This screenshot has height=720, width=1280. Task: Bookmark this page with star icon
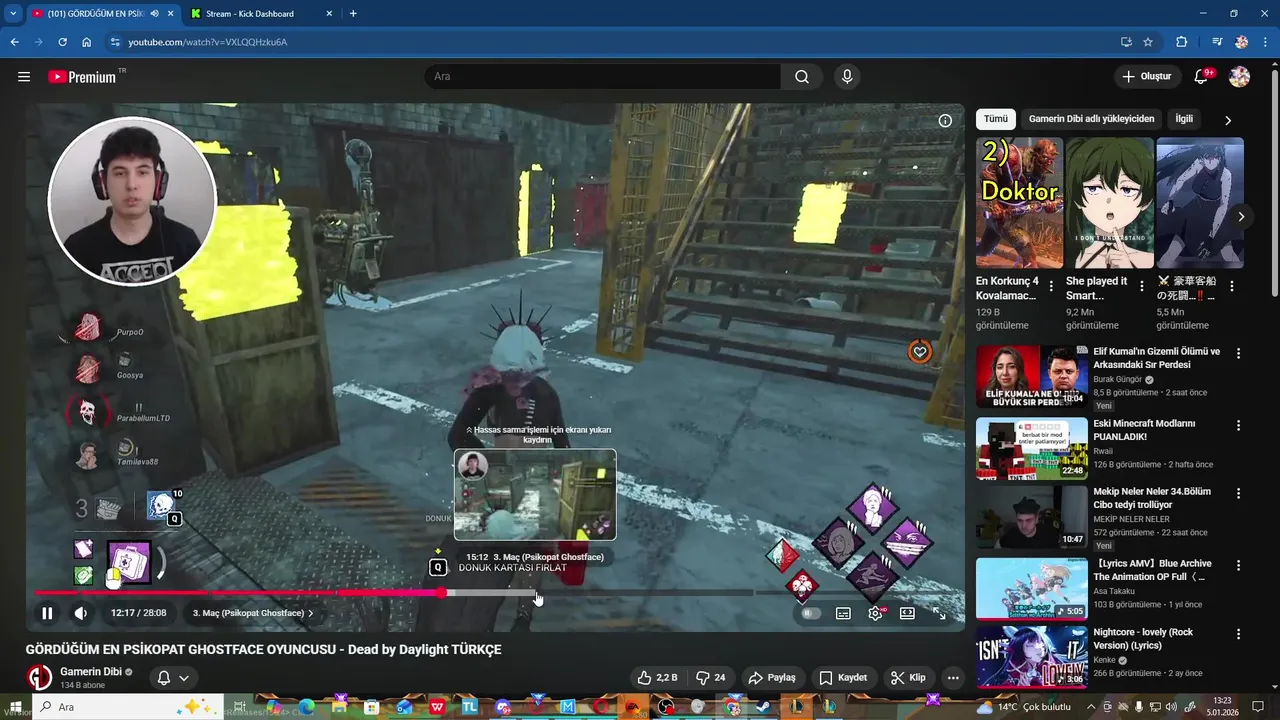pos(1148,42)
